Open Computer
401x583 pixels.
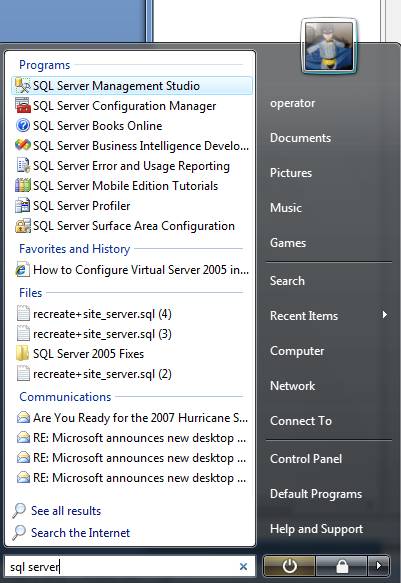click(297, 351)
